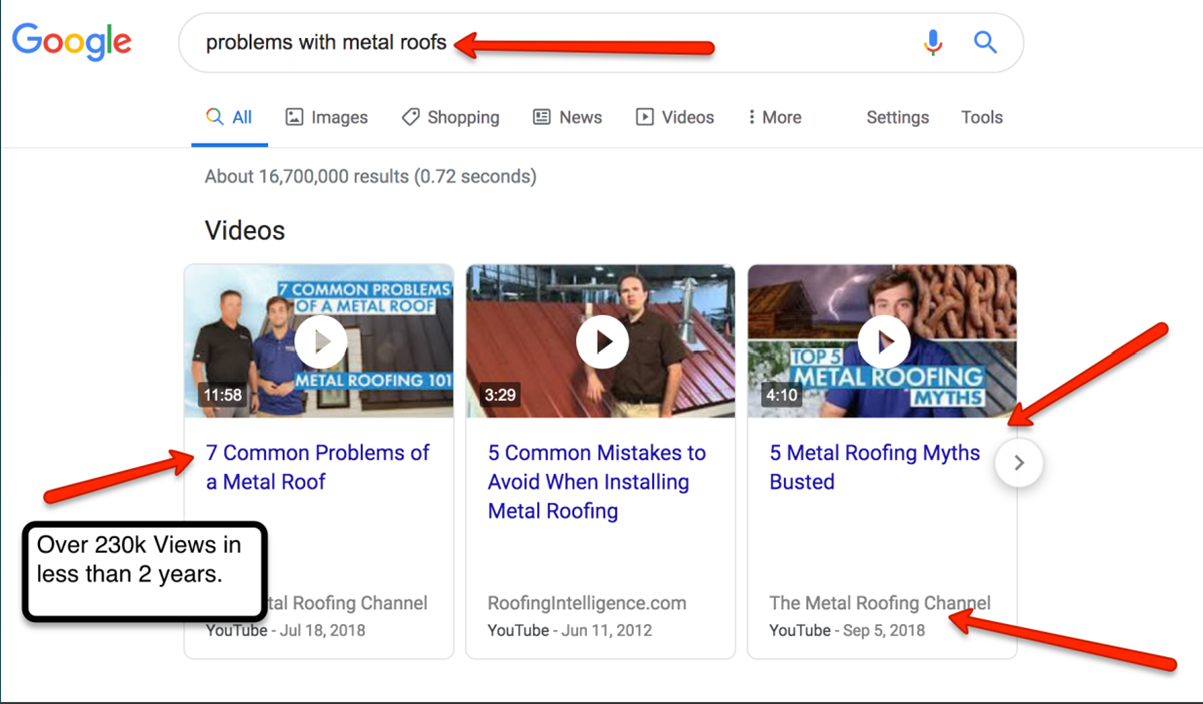Switch to the Images tab
This screenshot has width=1203, height=704.
tap(326, 117)
